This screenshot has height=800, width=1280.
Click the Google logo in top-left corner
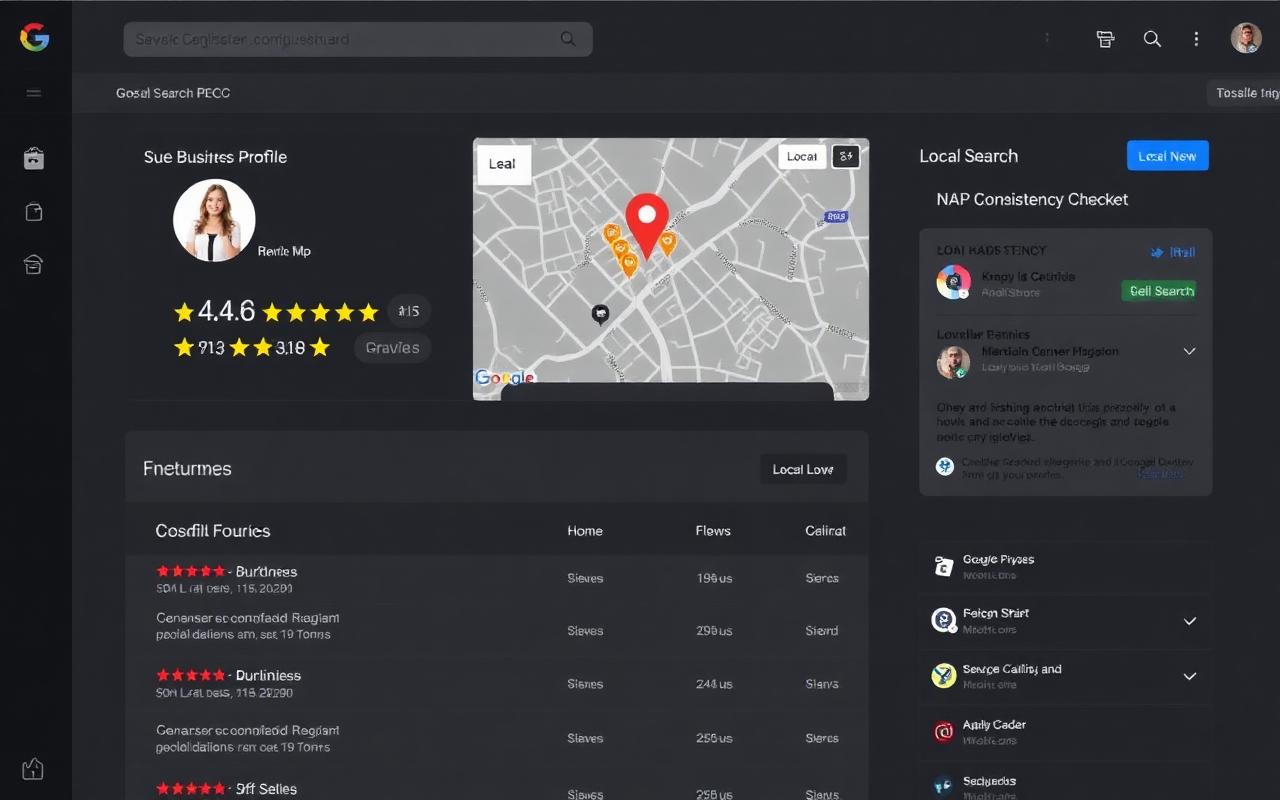pos(34,38)
